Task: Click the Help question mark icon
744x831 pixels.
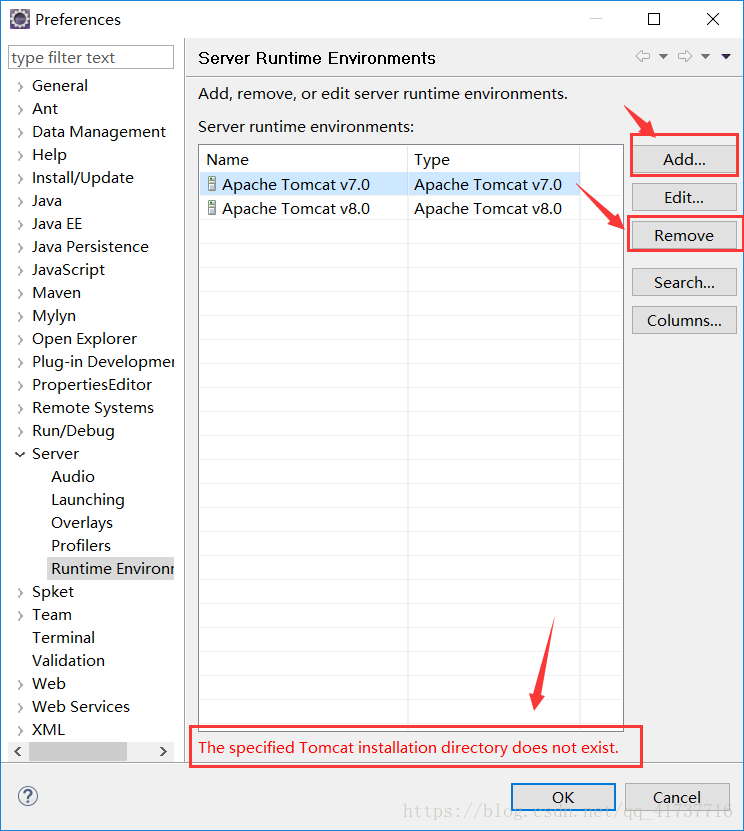Action: coord(28,796)
